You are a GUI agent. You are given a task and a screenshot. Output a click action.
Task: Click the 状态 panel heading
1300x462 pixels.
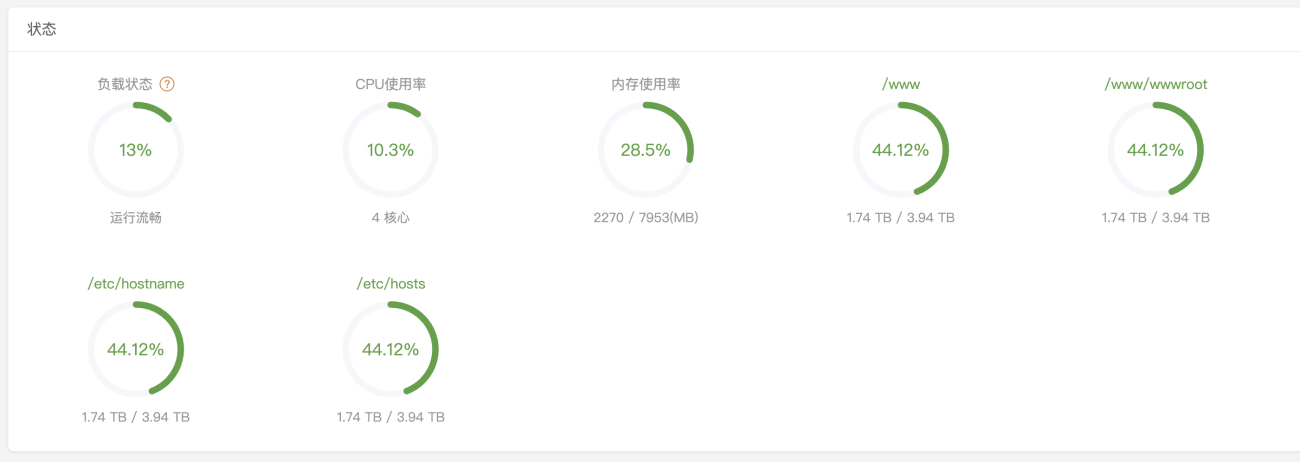click(x=42, y=29)
